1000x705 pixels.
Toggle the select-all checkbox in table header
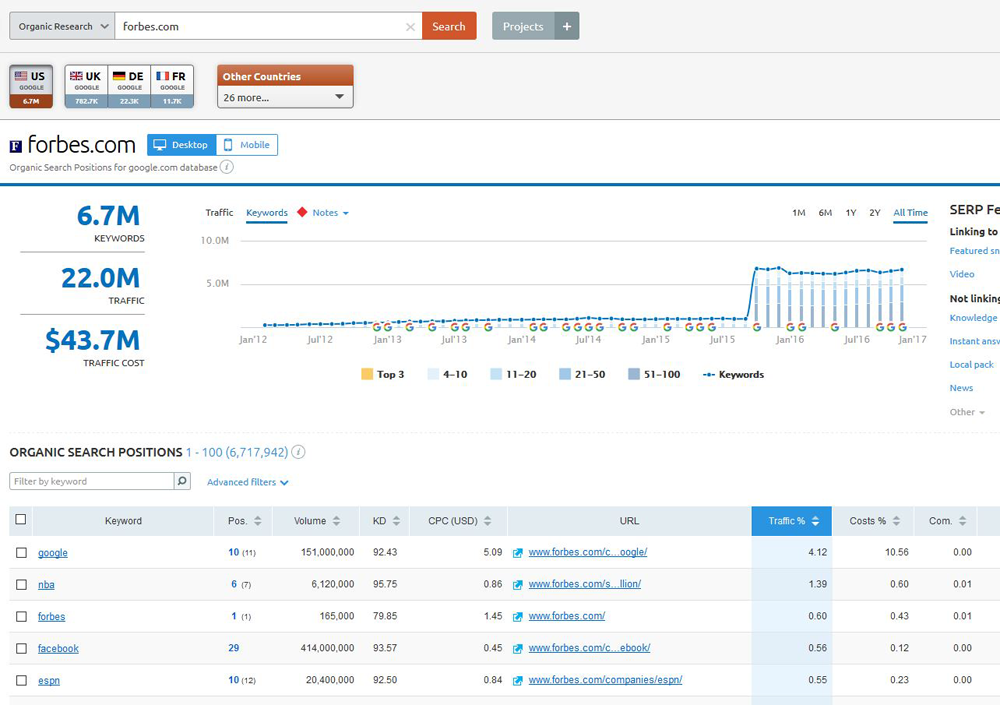(x=22, y=520)
